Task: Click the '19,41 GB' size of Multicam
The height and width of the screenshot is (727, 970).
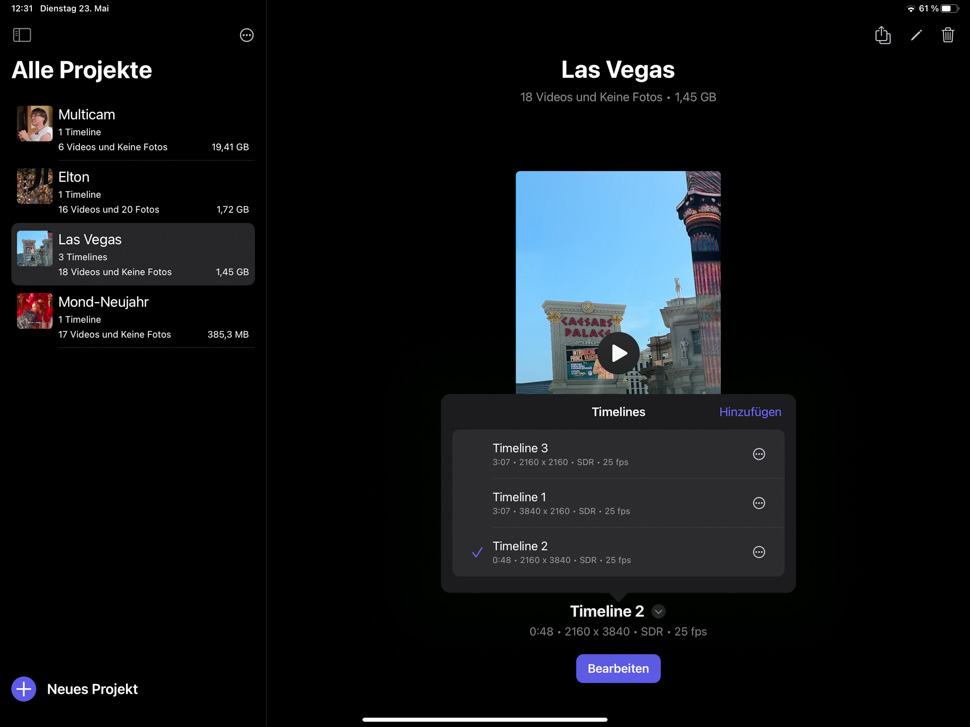Action: pyautogui.click(x=230, y=147)
